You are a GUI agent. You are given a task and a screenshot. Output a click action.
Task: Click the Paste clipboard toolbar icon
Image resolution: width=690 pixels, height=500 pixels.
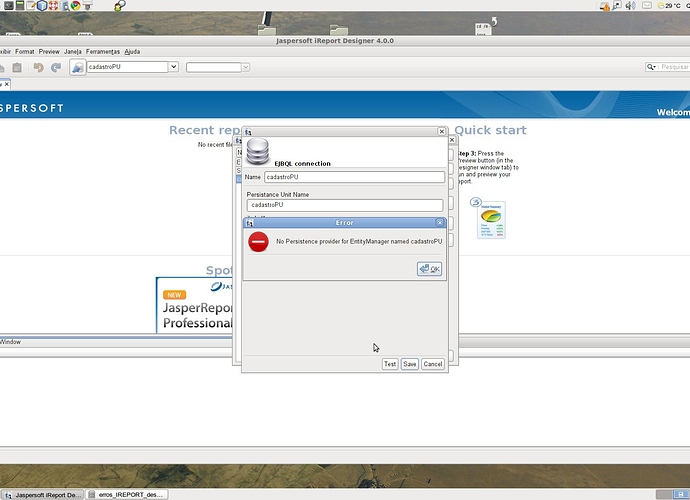point(17,67)
